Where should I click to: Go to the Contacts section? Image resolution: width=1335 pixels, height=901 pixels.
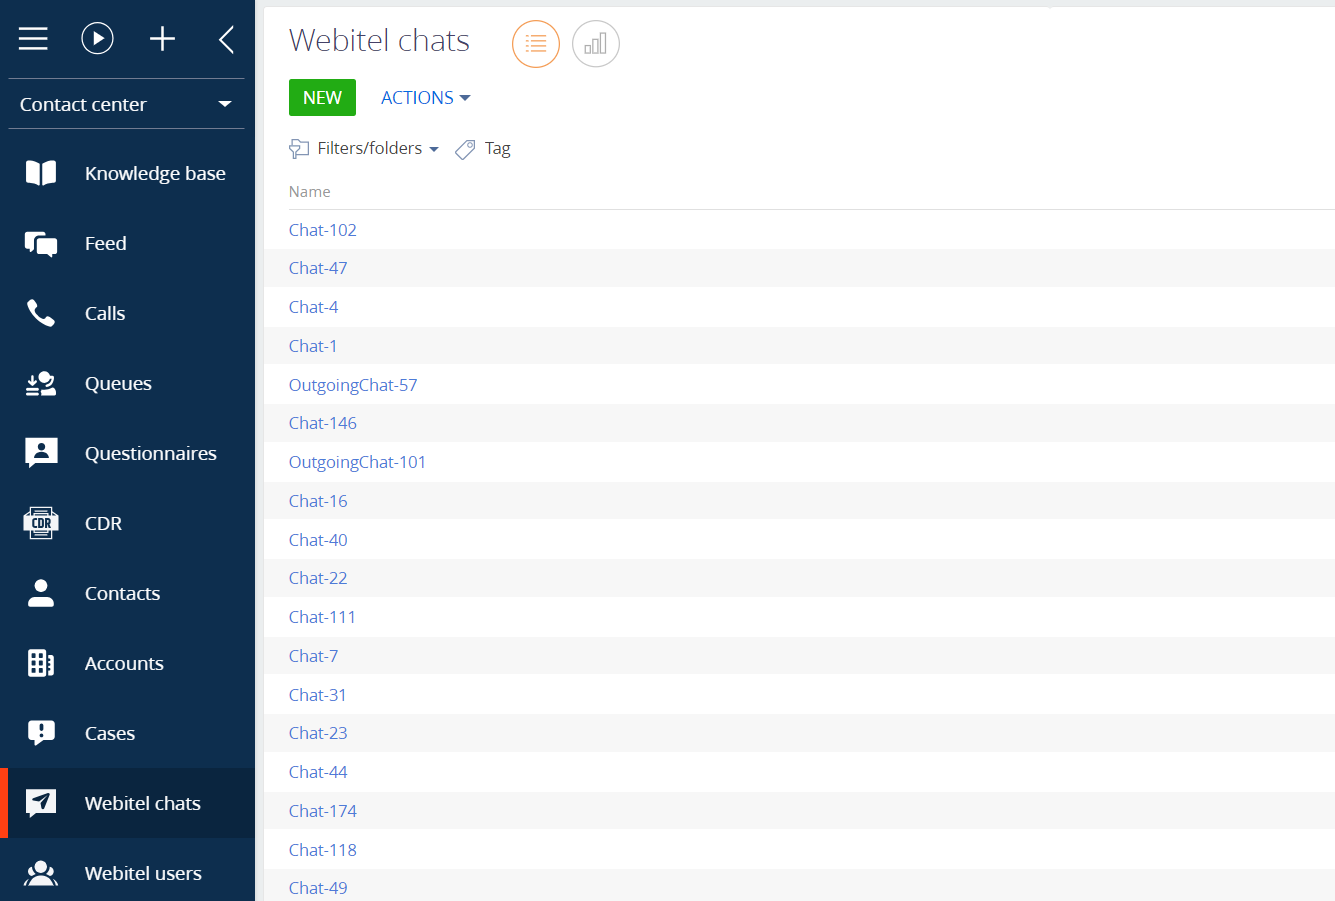point(122,593)
